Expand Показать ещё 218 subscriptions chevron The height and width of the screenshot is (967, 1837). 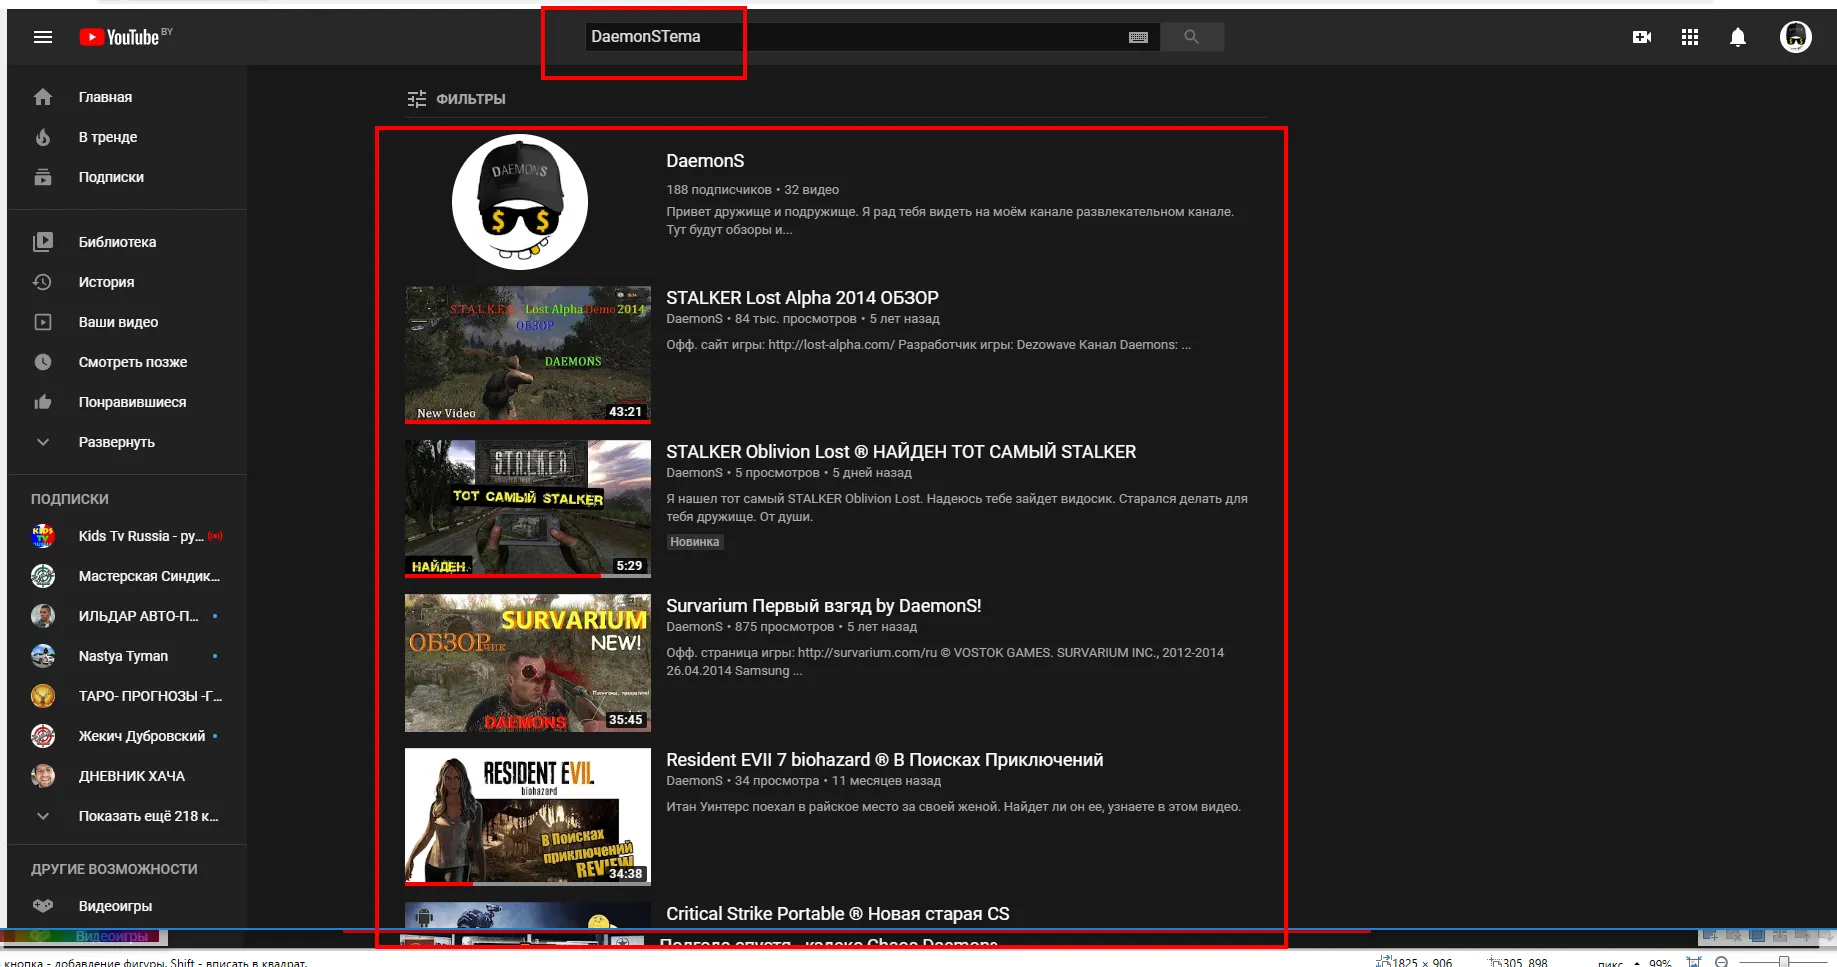42,816
